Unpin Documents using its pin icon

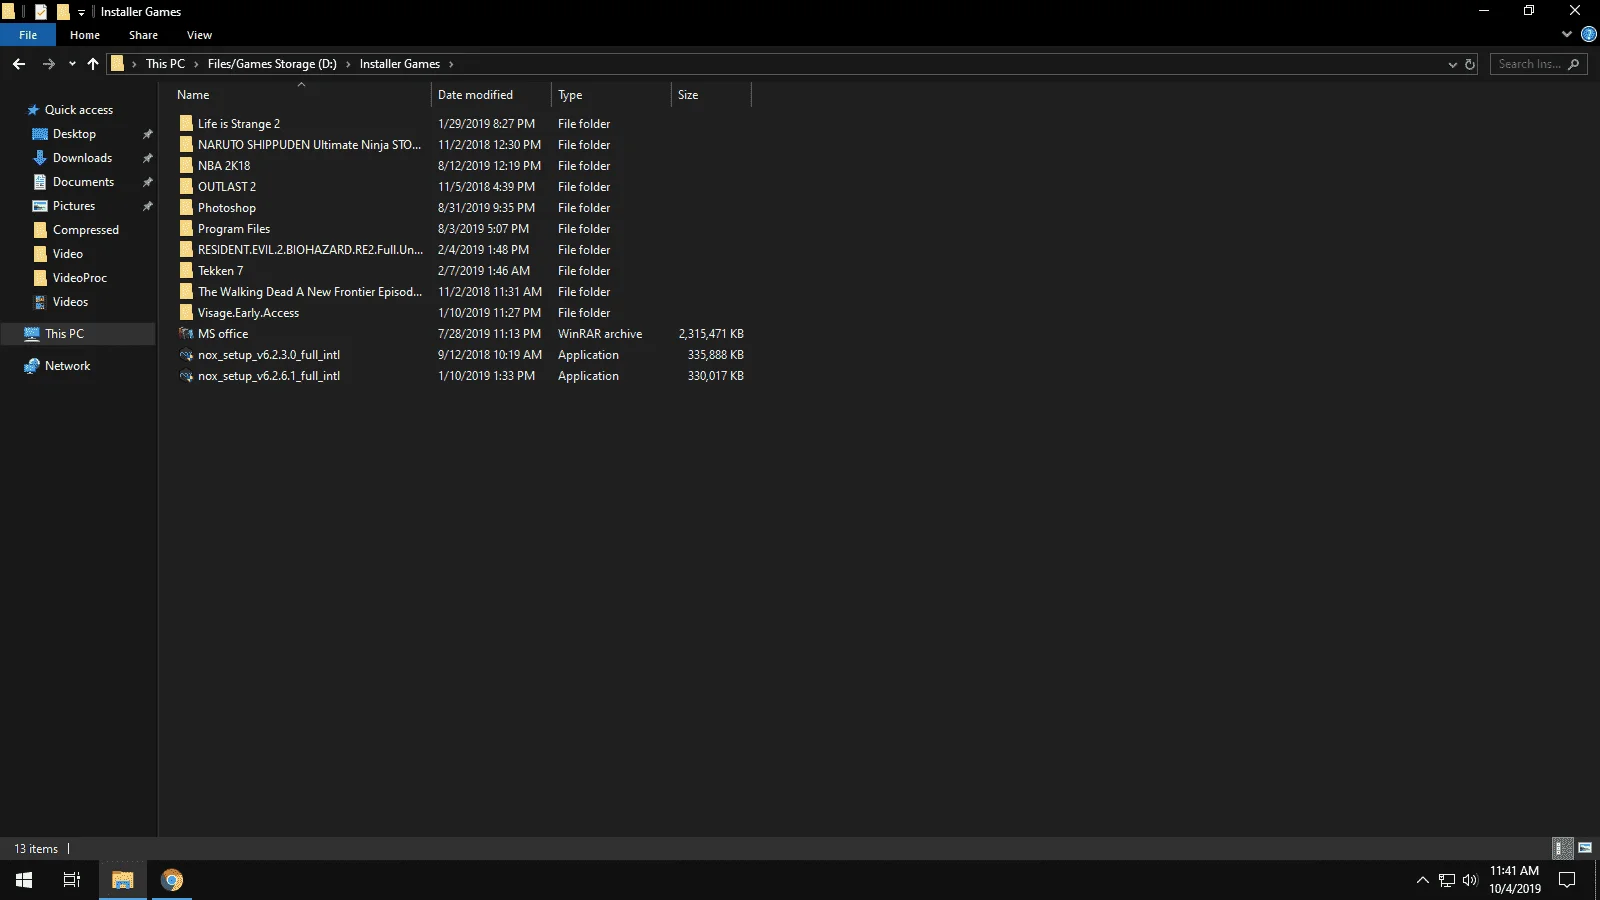pyautogui.click(x=148, y=182)
